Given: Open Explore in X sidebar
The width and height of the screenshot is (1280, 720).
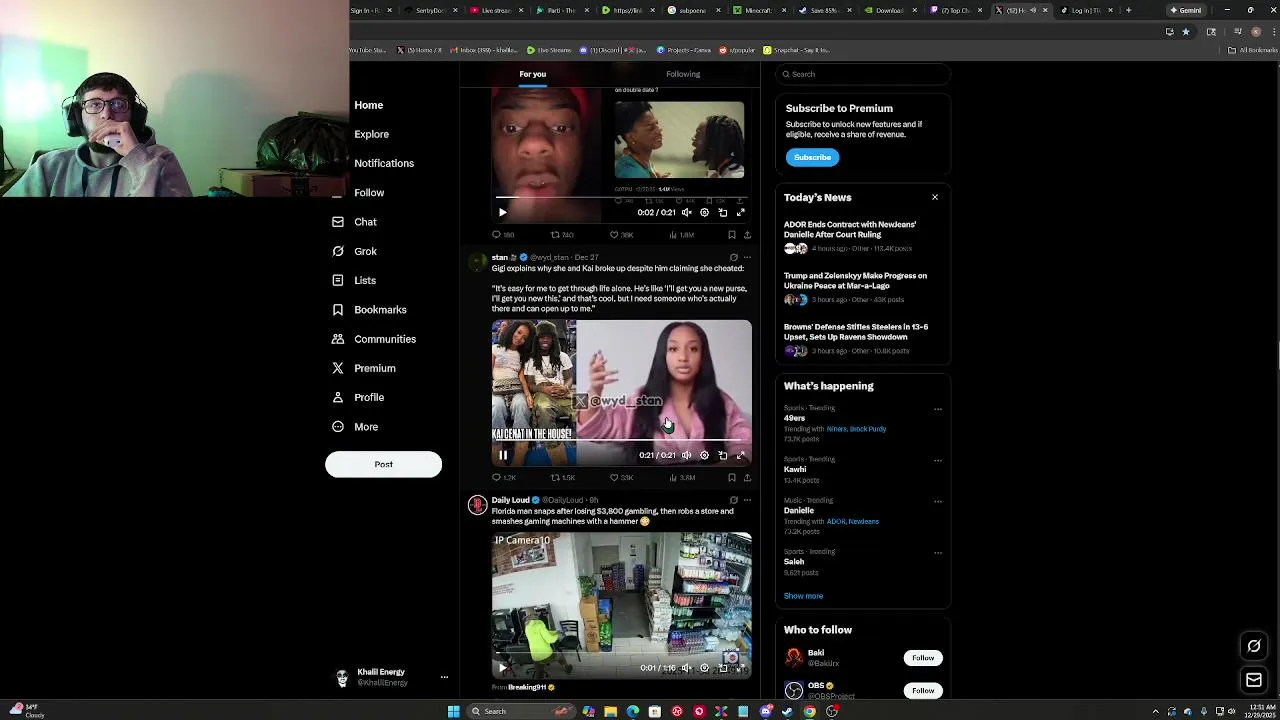Looking at the screenshot, I should click(371, 134).
